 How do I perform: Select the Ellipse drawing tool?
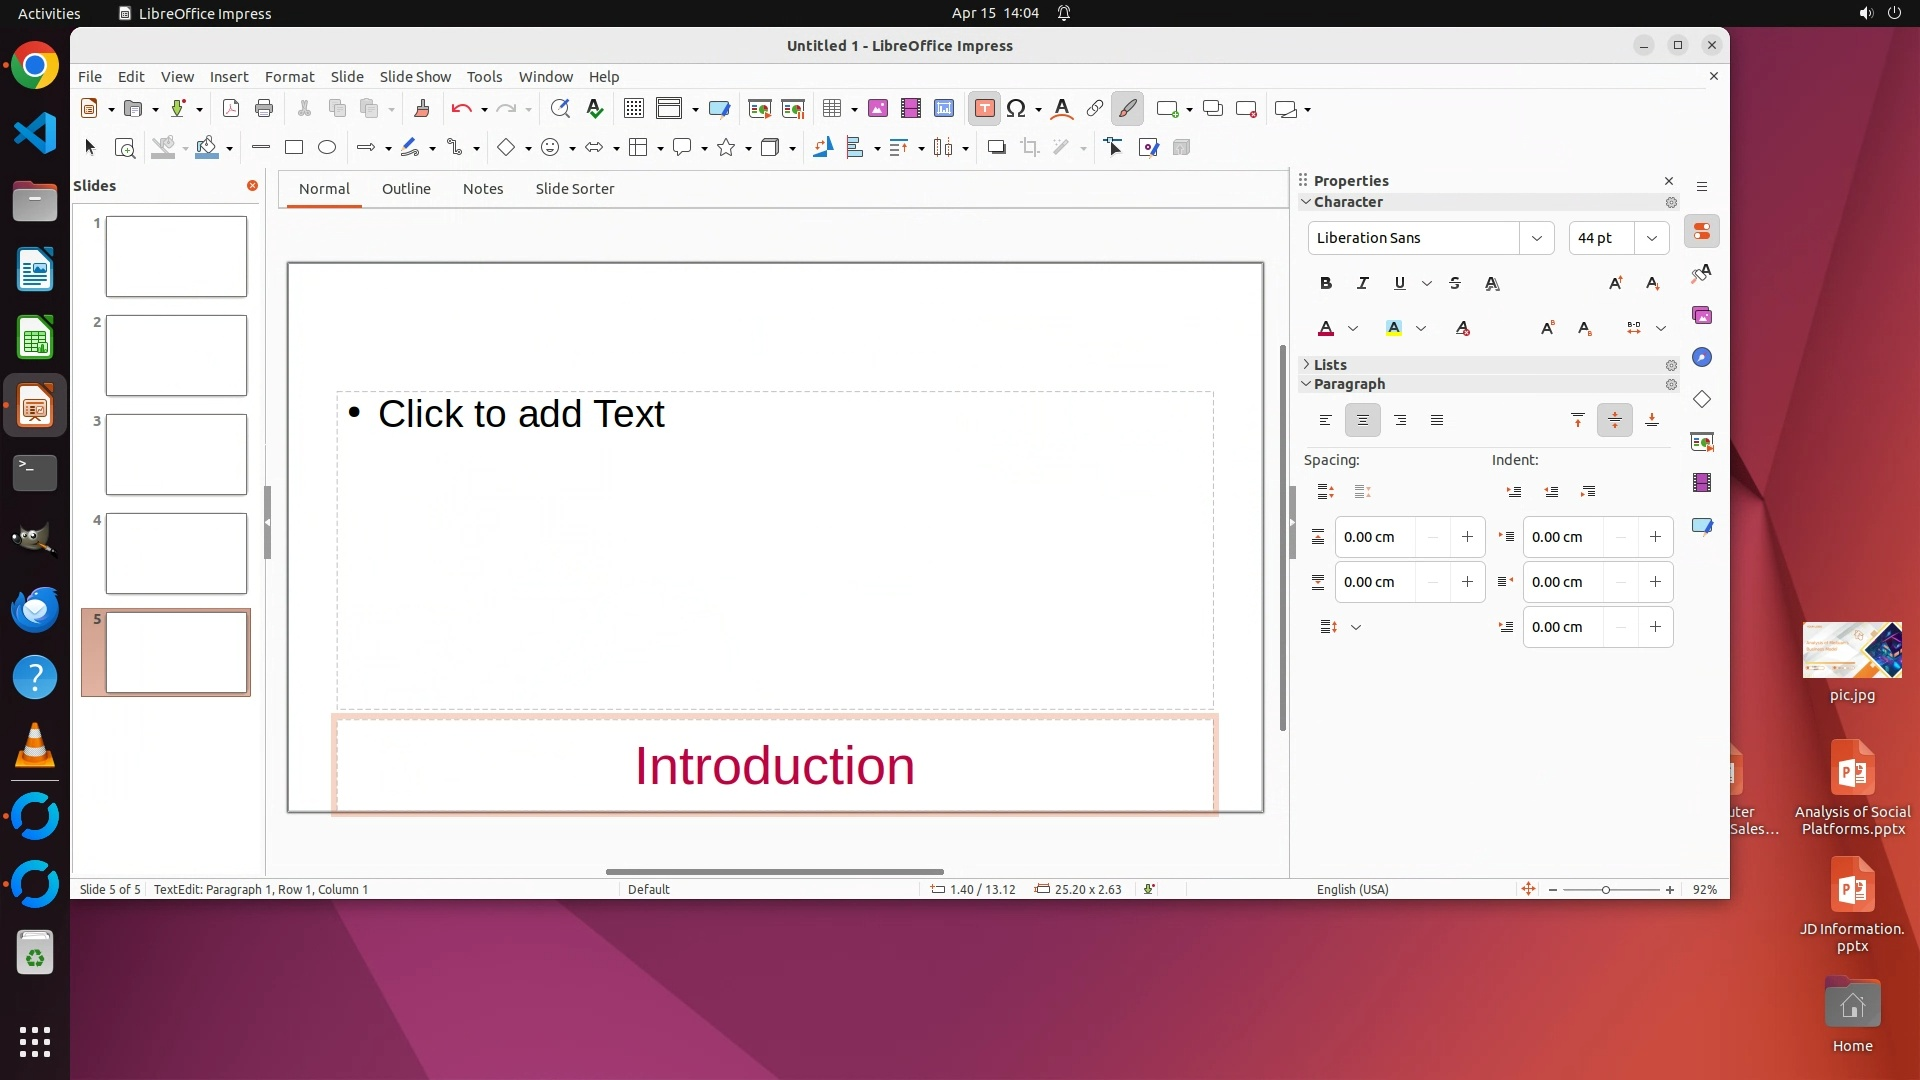(x=327, y=148)
